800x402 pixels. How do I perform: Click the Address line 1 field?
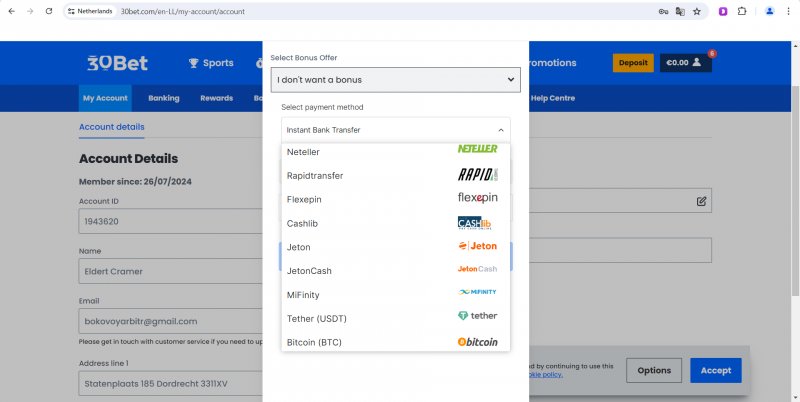tap(171, 383)
